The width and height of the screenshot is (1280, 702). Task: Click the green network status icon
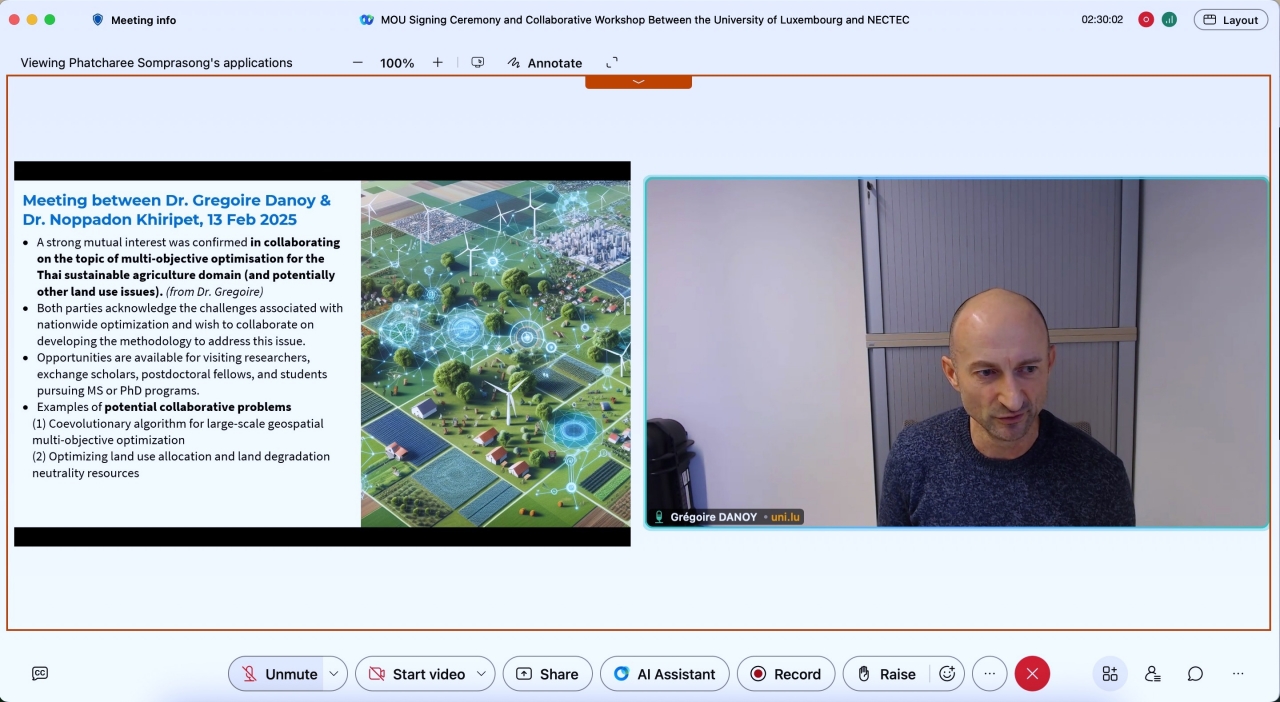[x=1169, y=20]
